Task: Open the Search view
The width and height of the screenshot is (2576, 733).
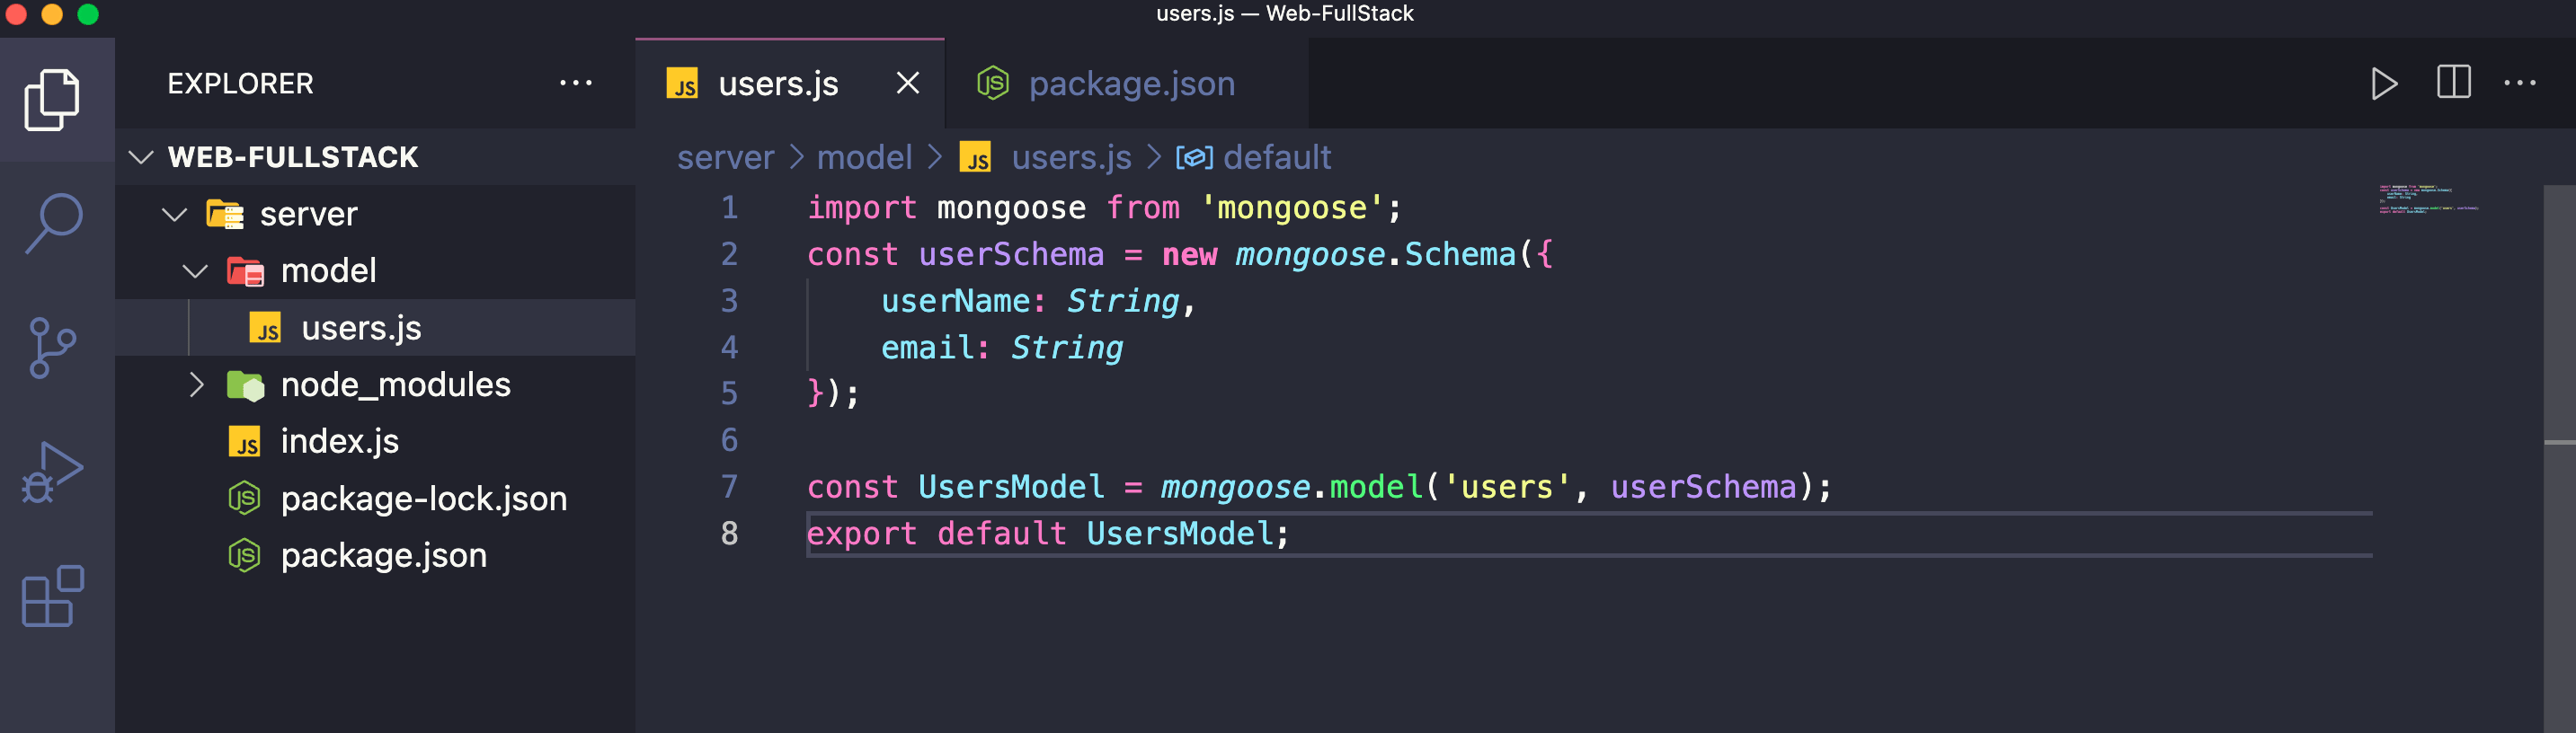Action: coord(52,222)
